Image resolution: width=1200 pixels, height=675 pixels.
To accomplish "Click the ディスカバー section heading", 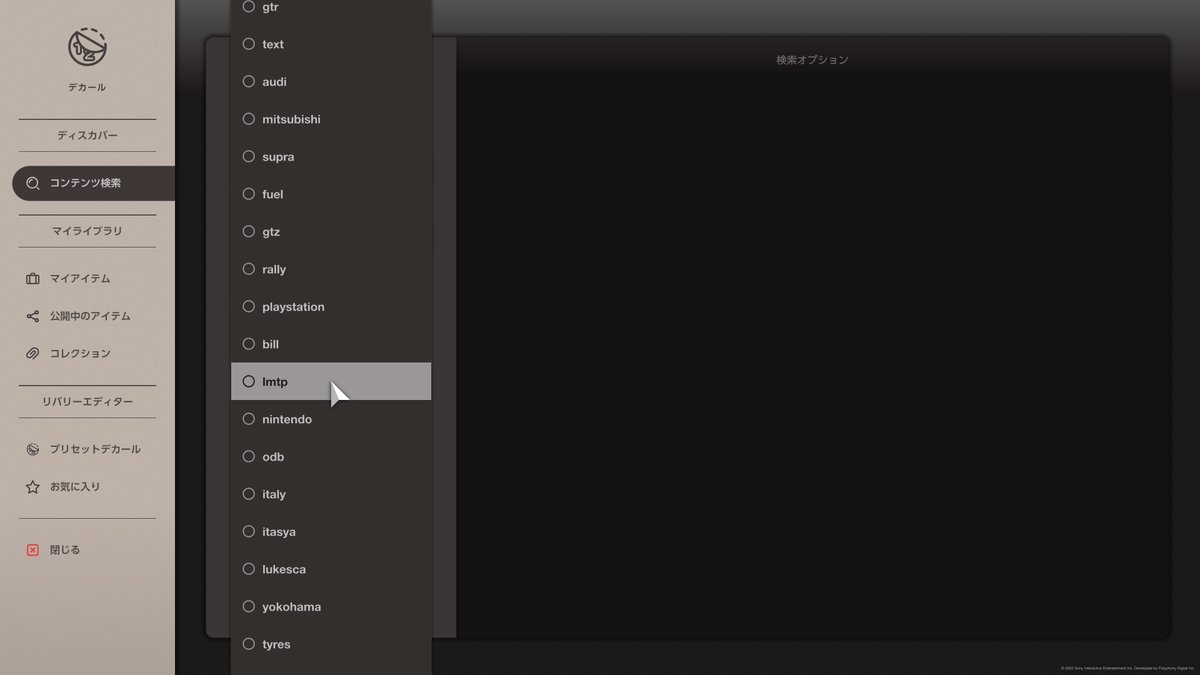I will 87,135.
